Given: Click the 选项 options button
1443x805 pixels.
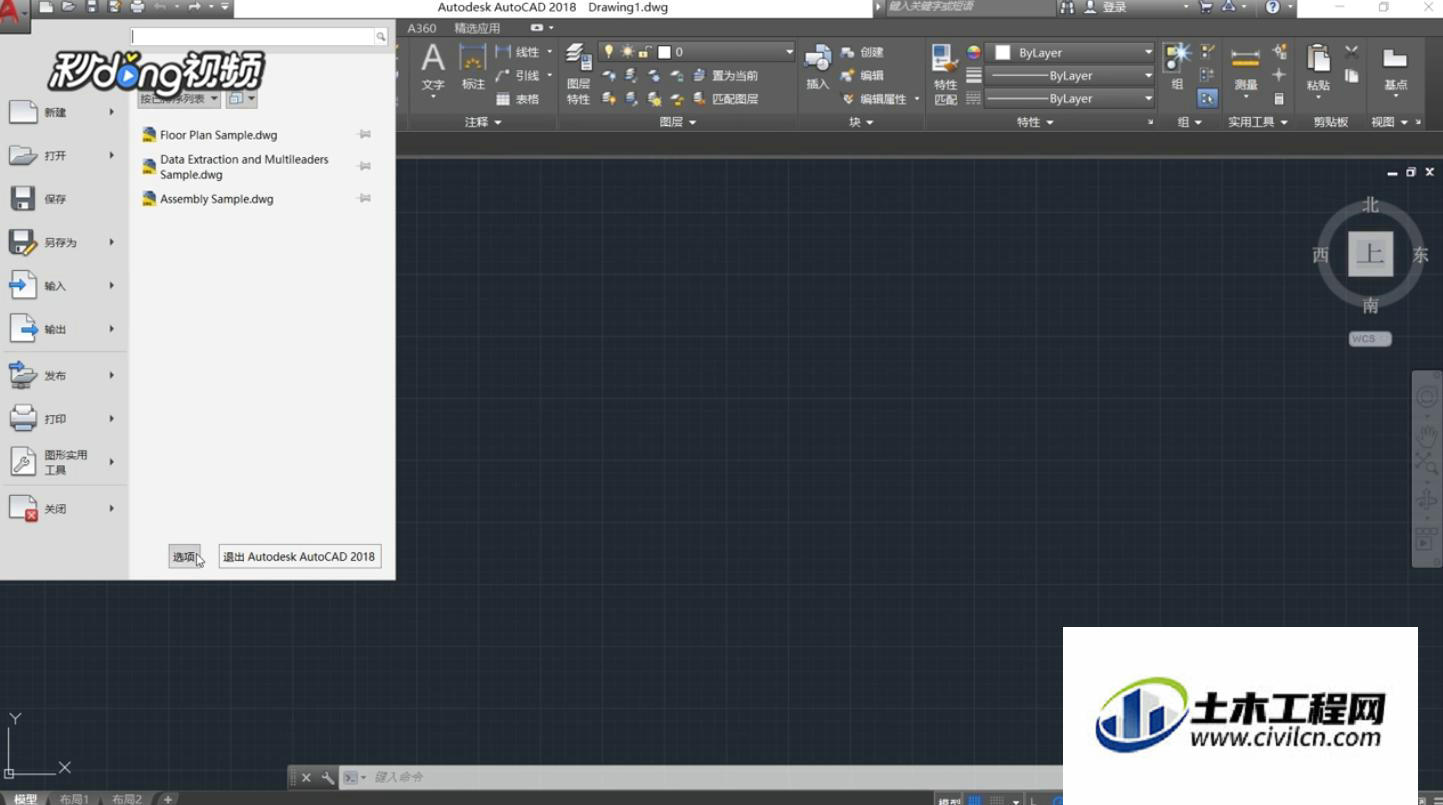Looking at the screenshot, I should [x=184, y=557].
